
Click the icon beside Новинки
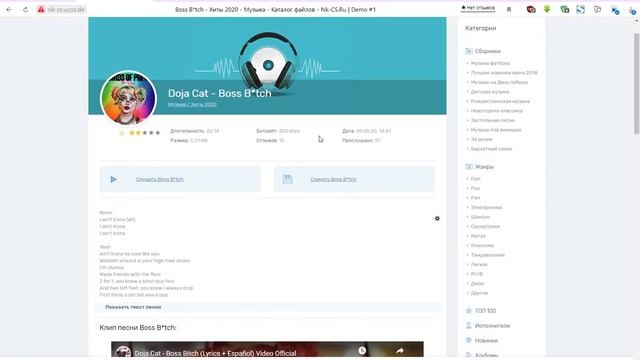tap(469, 340)
